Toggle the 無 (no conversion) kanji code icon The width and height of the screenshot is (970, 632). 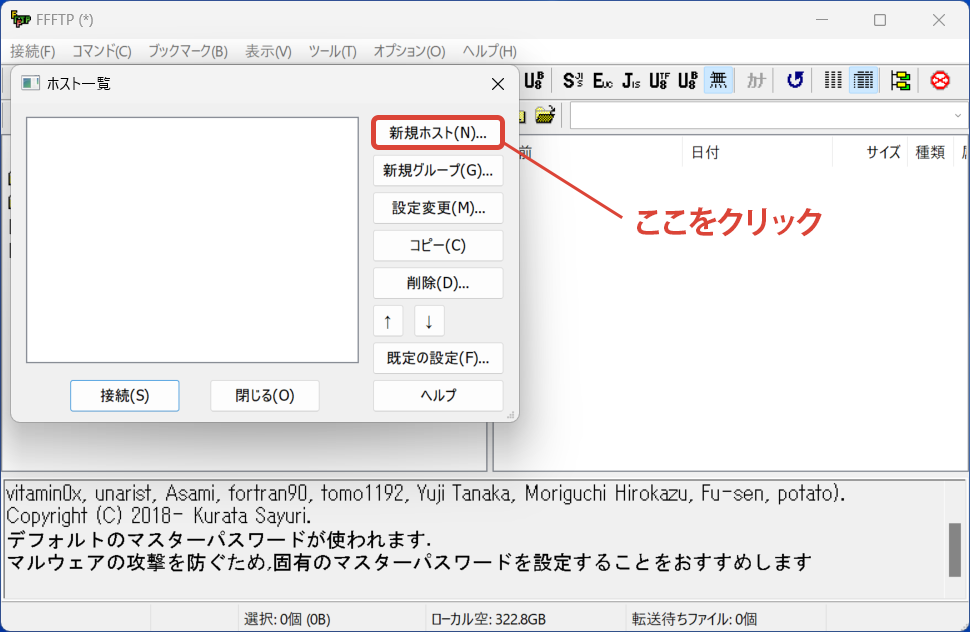click(x=718, y=80)
